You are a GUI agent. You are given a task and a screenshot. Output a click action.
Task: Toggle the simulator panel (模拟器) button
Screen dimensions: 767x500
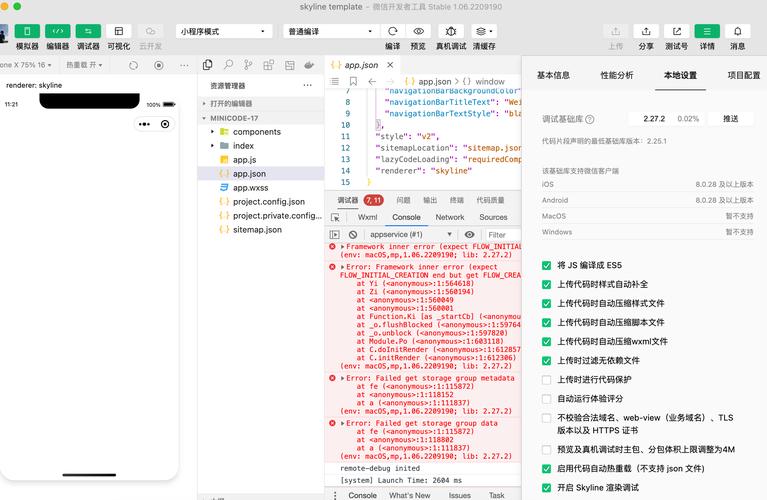point(27,31)
